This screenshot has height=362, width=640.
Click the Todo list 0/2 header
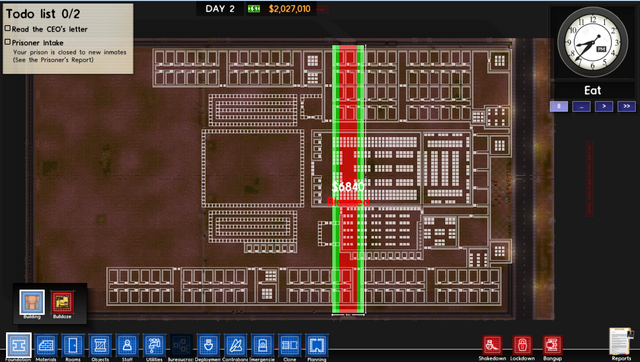43,13
